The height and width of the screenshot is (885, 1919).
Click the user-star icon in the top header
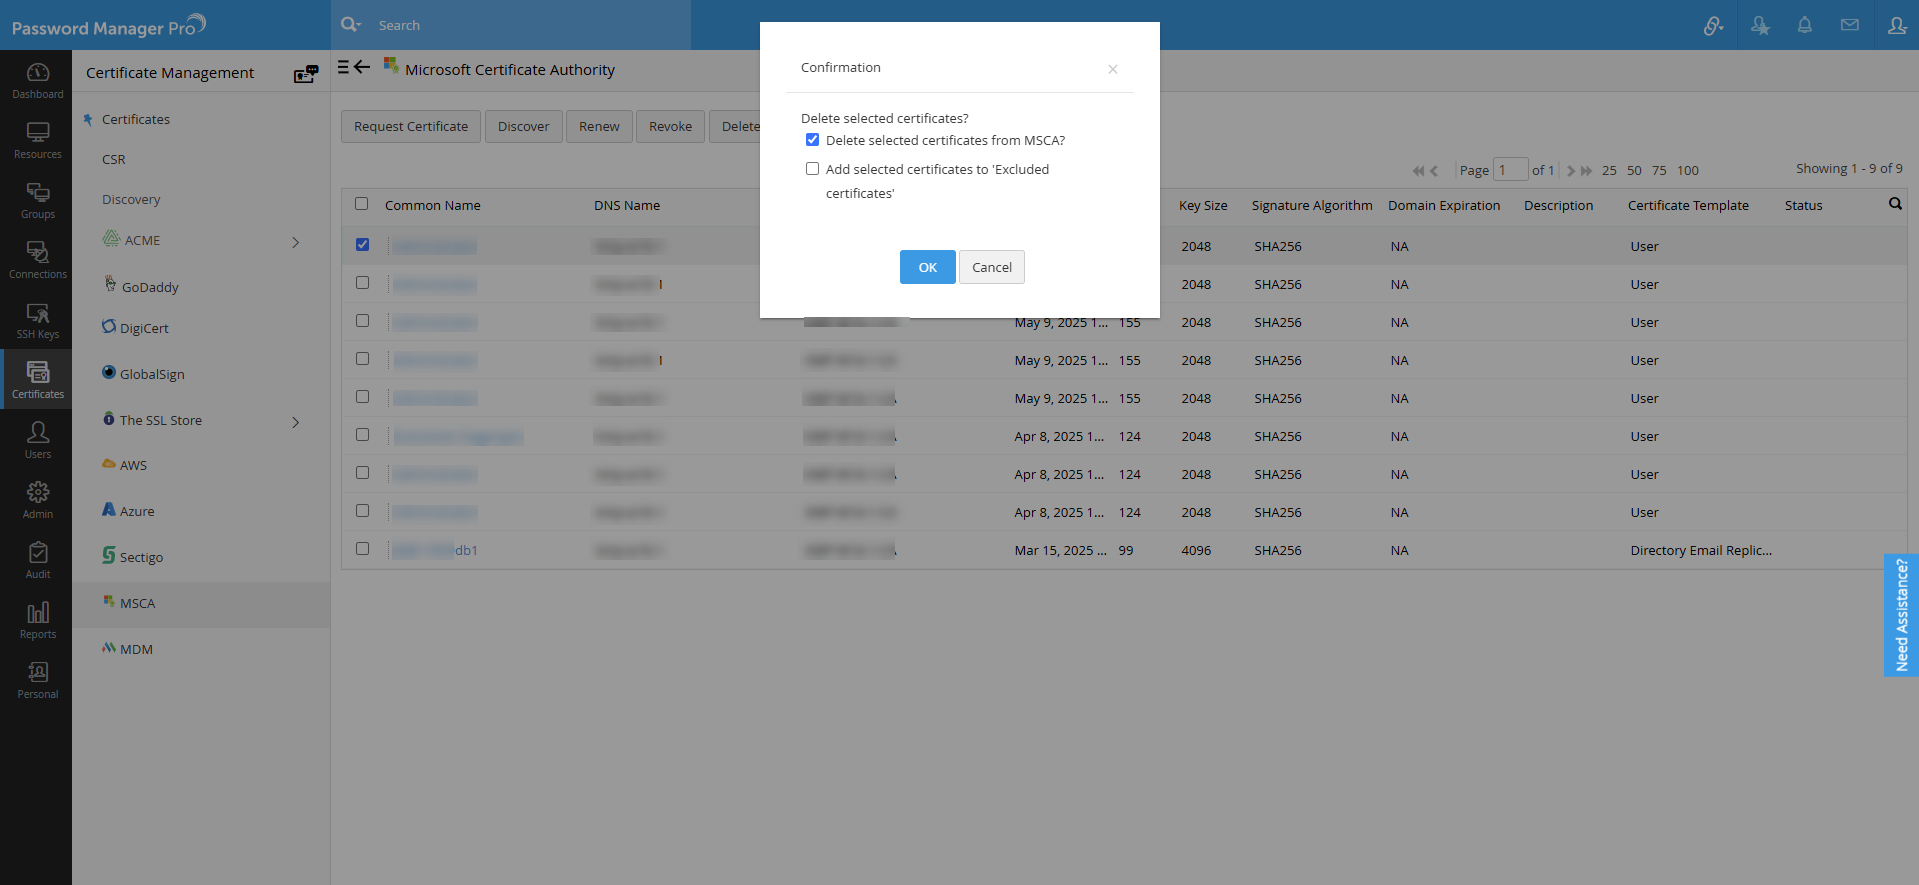[x=1760, y=25]
